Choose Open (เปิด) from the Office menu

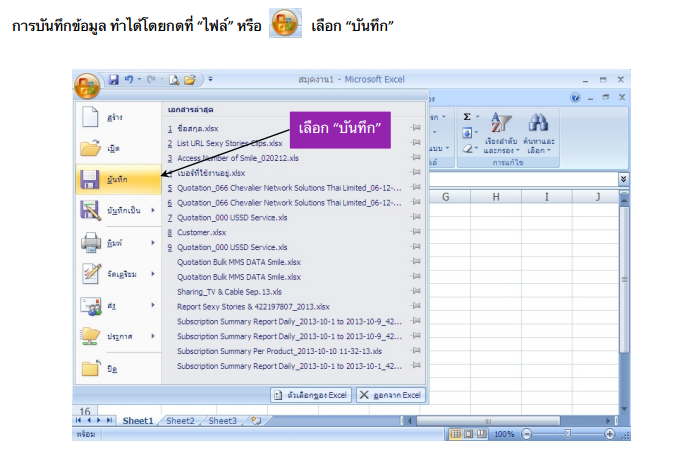click(113, 148)
